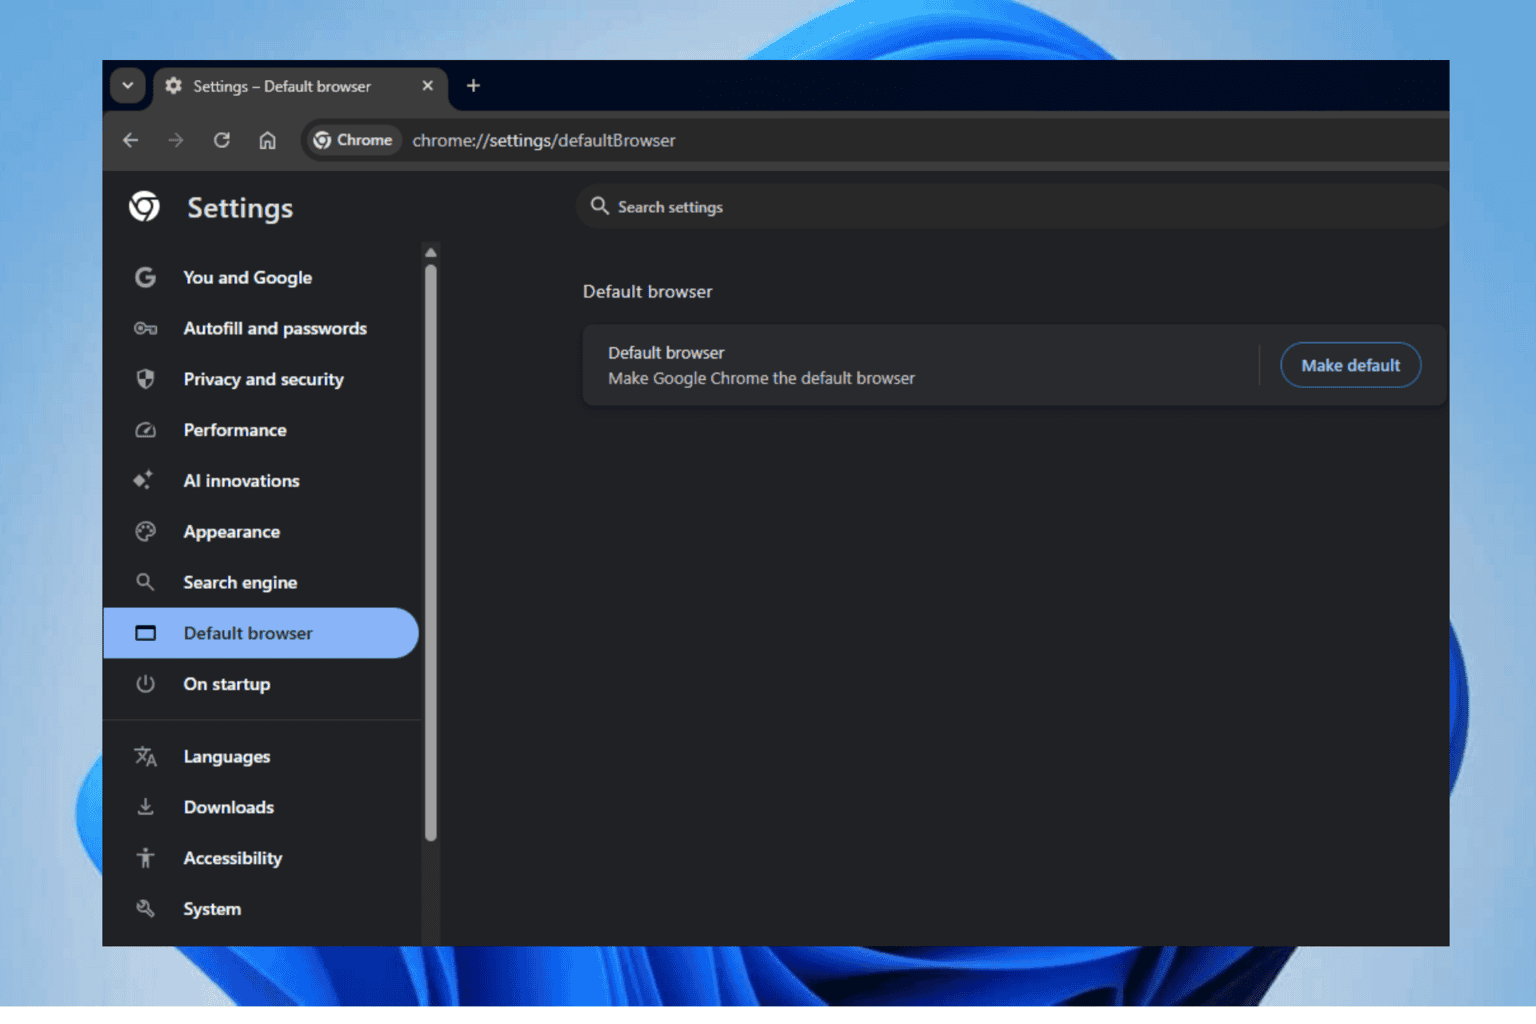
Task: Click the 'Default browser' section heading
Action: pos(648,292)
